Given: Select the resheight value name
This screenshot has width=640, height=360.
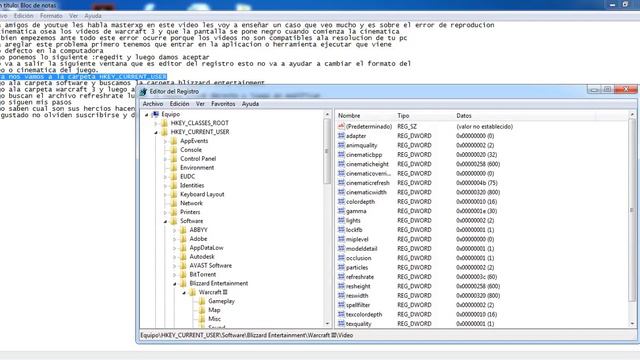Looking at the screenshot, I should tap(358, 286).
